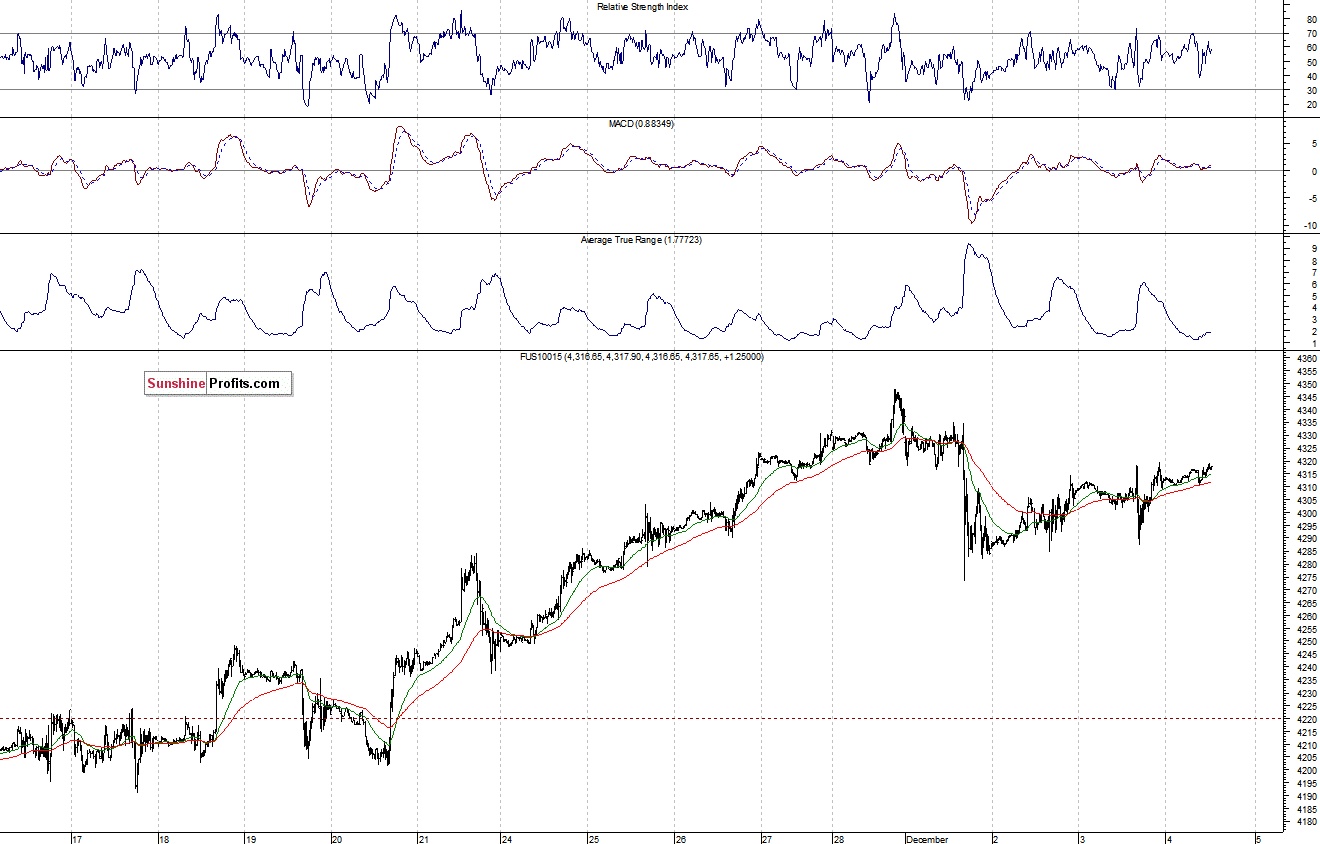Select date label 18 on the time axis
The image size is (1320, 844).
click(x=164, y=839)
